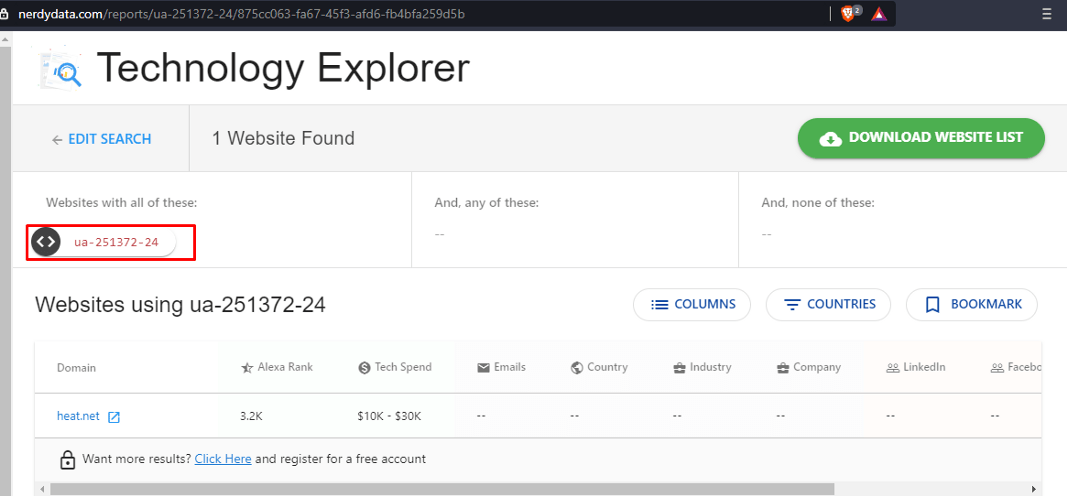The height and width of the screenshot is (496, 1067).
Task: Sort by Domain column header
Action: click(x=76, y=368)
